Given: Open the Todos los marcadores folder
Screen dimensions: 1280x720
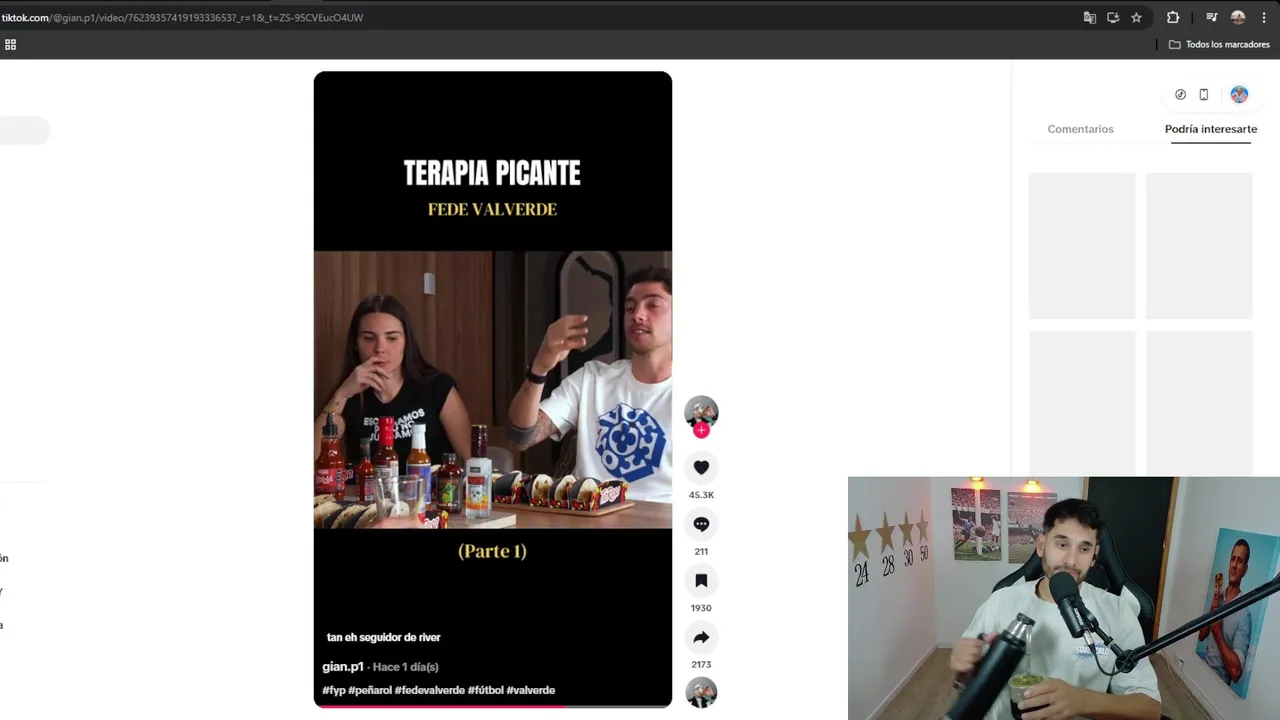Looking at the screenshot, I should pyautogui.click(x=1219, y=44).
